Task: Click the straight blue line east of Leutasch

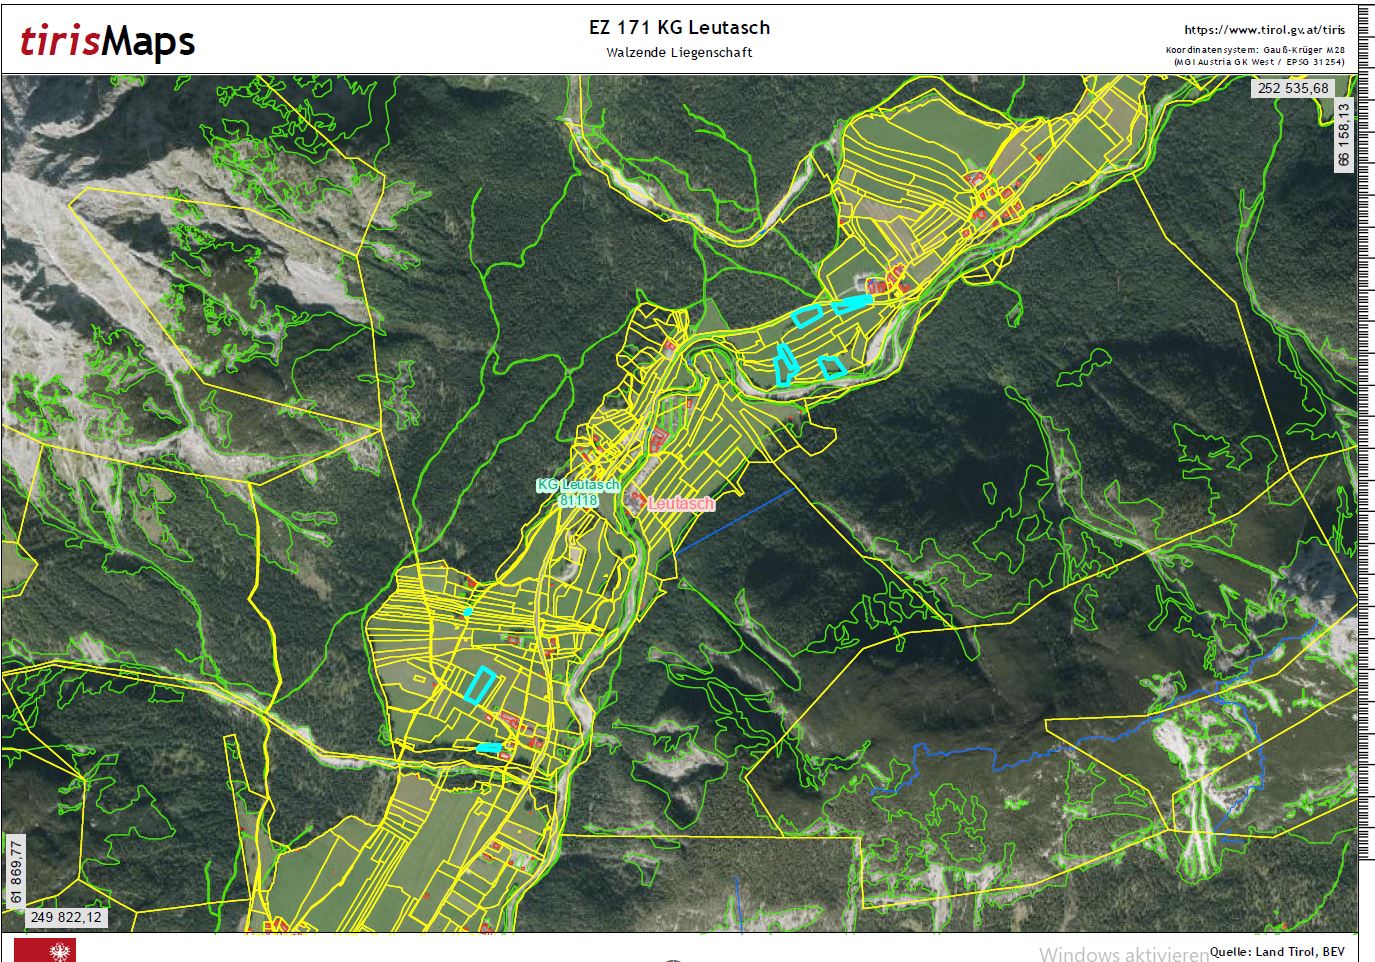Action: [734, 521]
